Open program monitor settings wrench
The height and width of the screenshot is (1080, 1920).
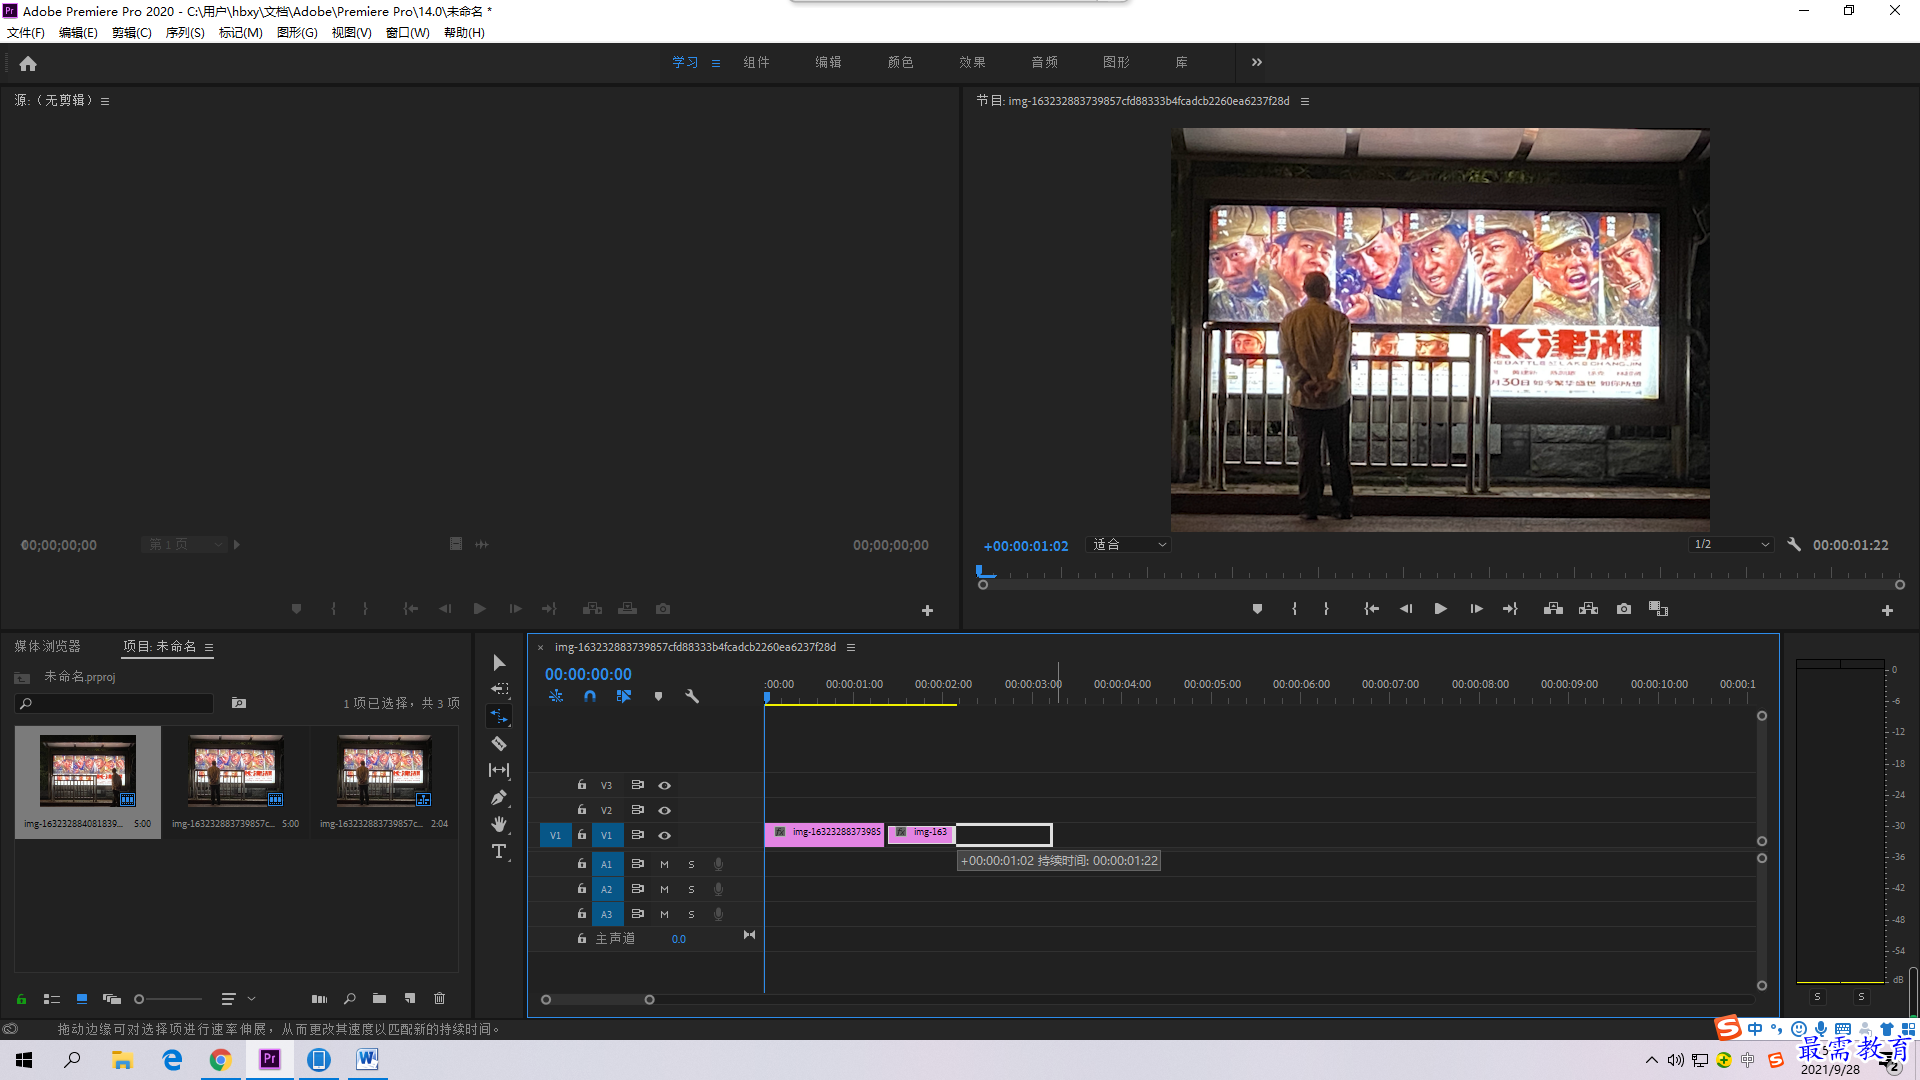tap(1794, 545)
